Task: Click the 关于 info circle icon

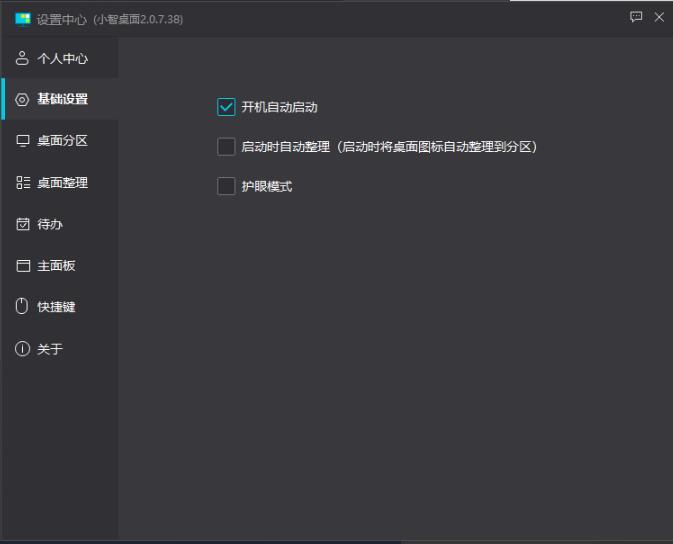Action: (x=23, y=349)
